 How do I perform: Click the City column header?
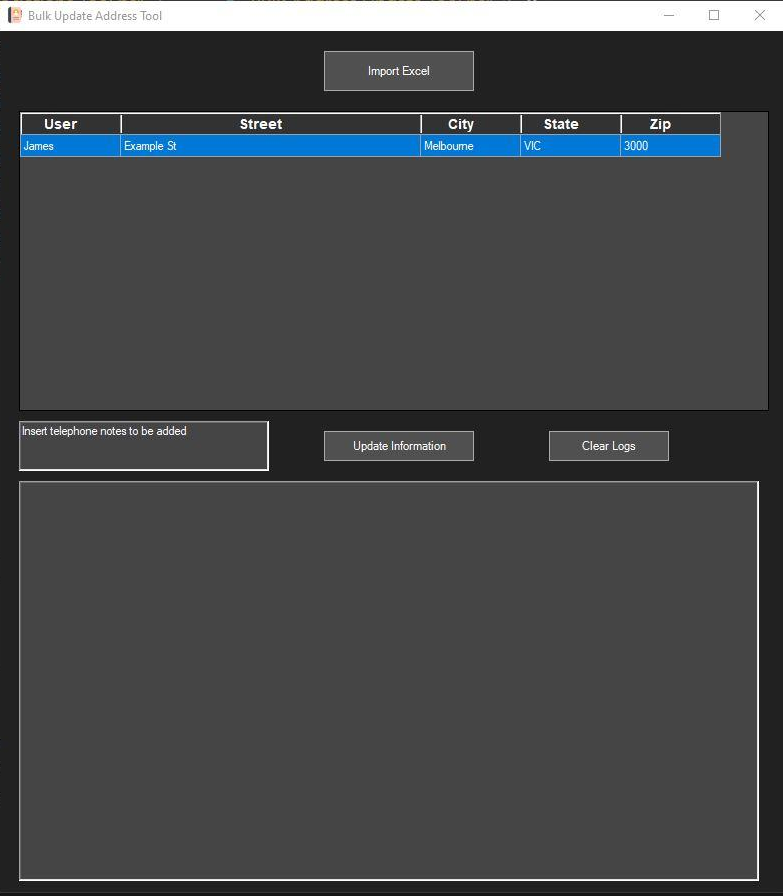pyautogui.click(x=471, y=124)
